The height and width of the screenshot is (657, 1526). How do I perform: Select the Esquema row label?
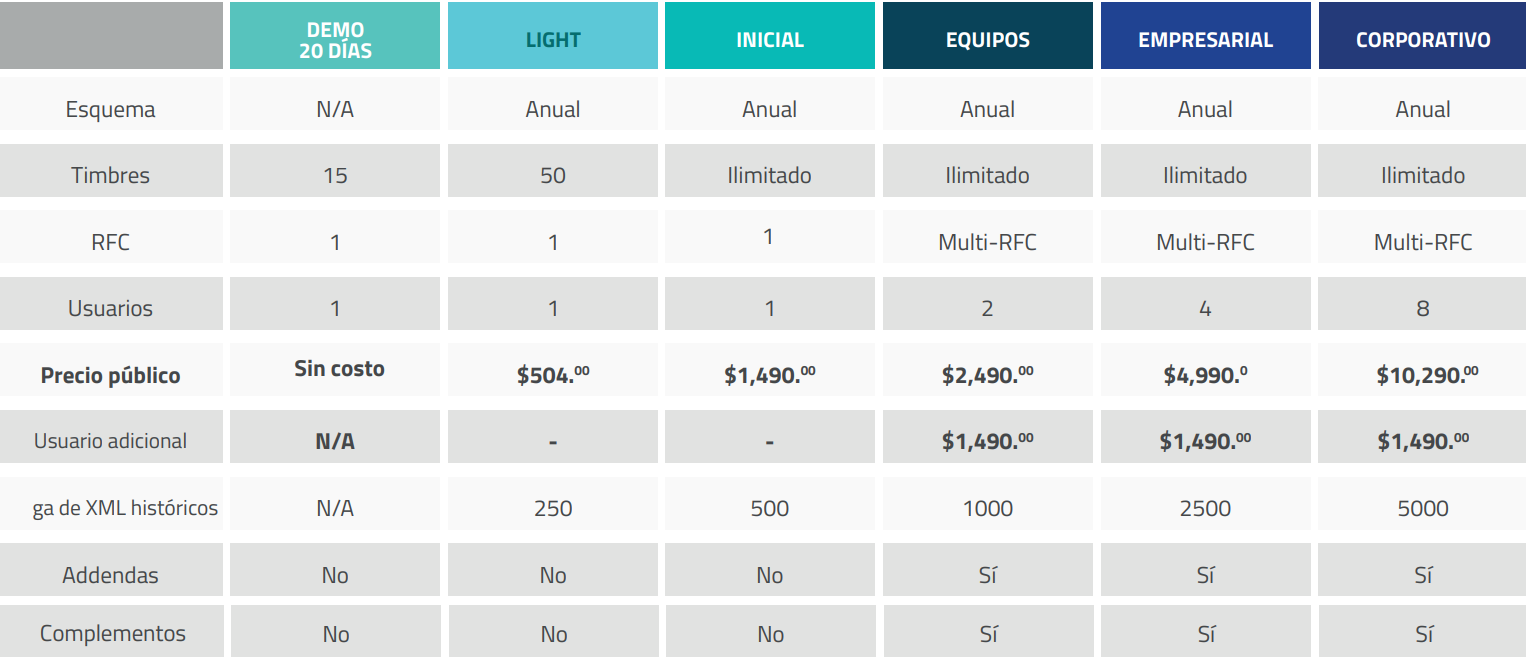pyautogui.click(x=111, y=109)
